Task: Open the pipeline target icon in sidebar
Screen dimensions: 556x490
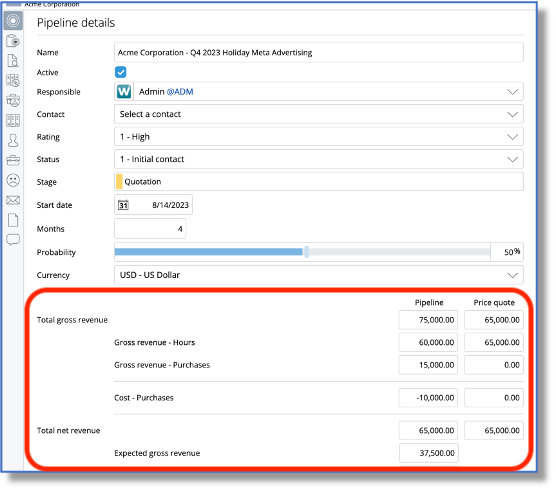Action: (13, 21)
